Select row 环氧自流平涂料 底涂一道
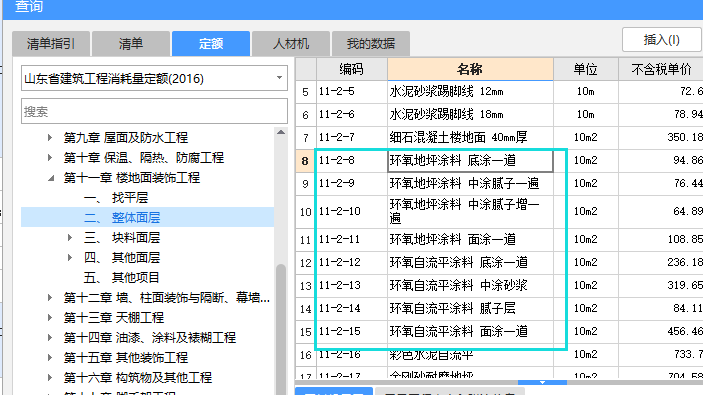Image resolution: width=703 pixels, height=395 pixels. (499, 263)
